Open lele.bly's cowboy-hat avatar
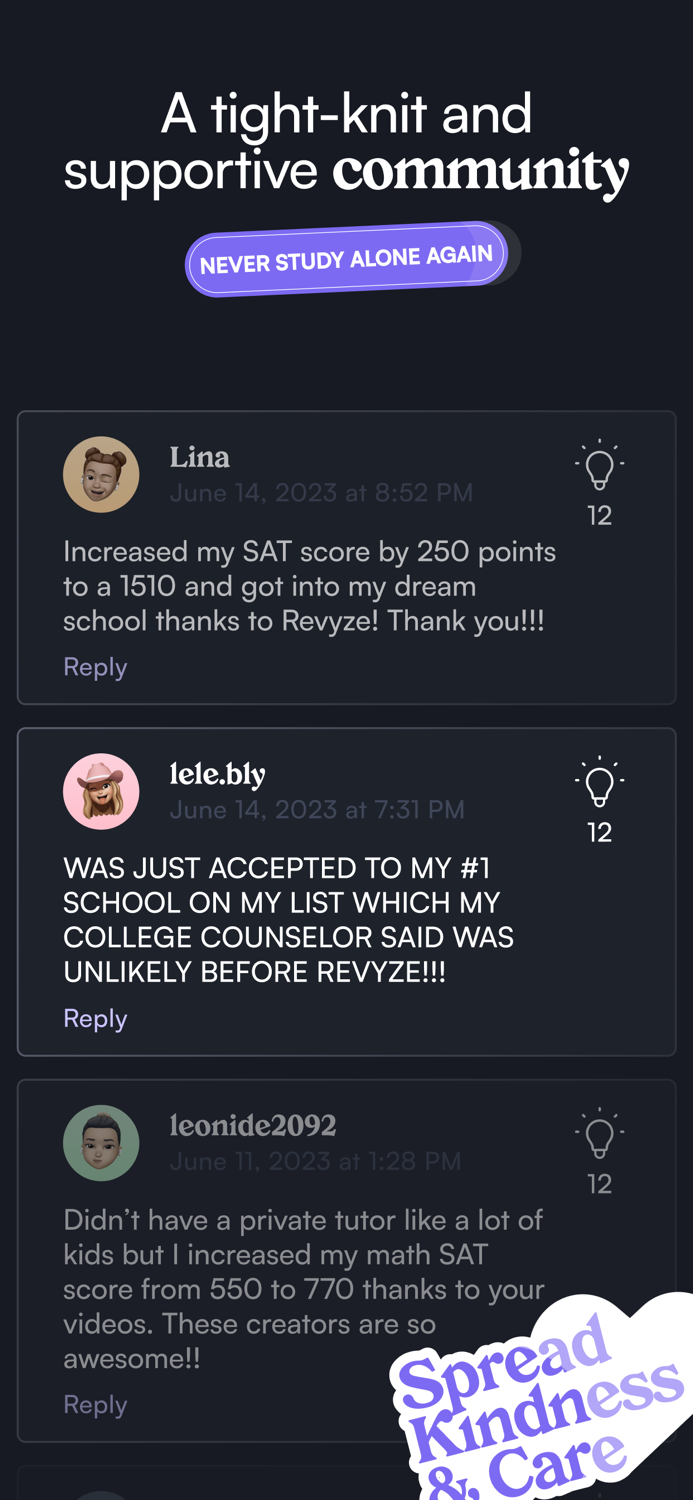This screenshot has width=693, height=1500. point(101,791)
